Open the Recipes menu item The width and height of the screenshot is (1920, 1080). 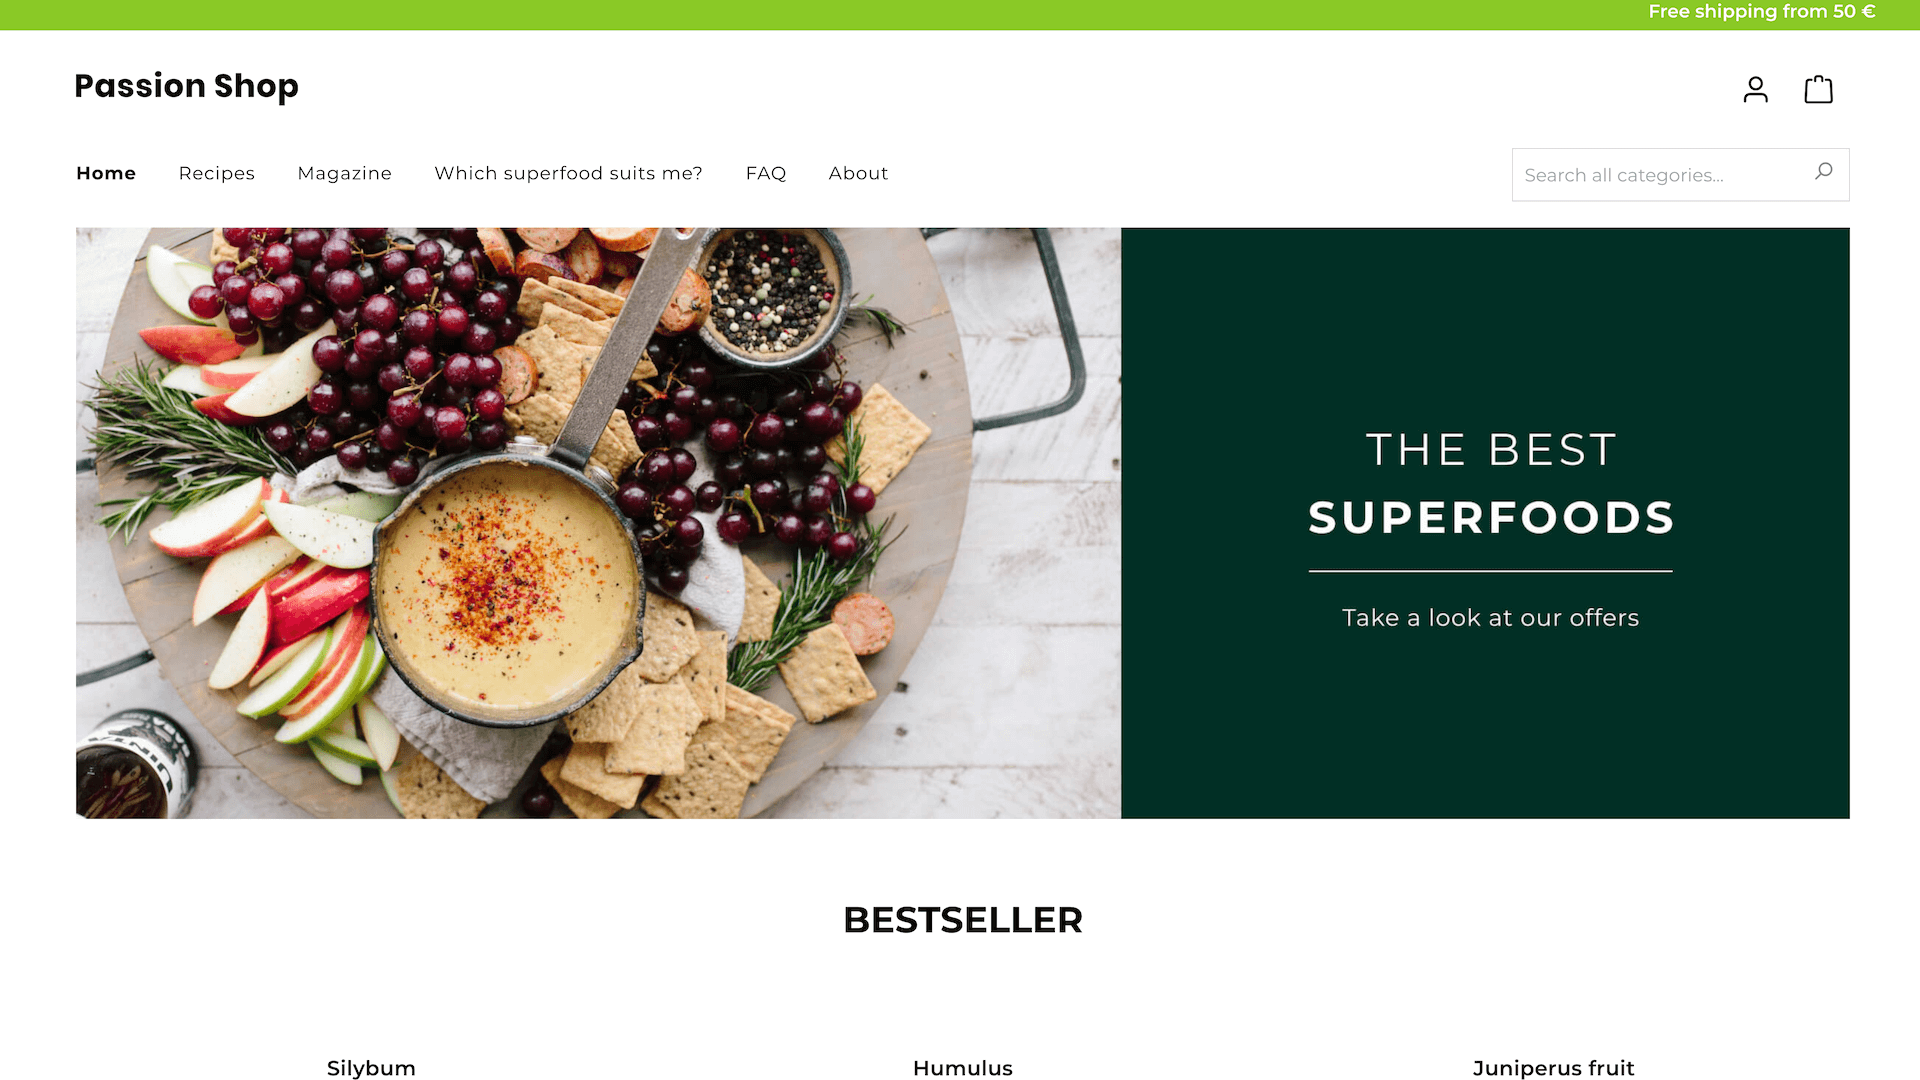[x=216, y=173]
